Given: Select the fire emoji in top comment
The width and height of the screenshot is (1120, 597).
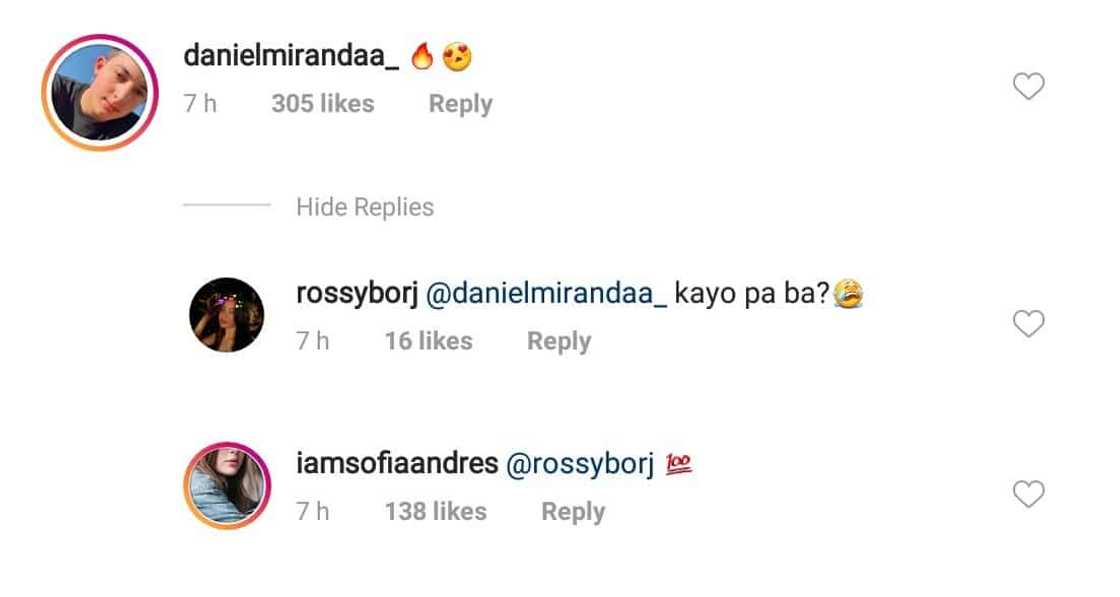Looking at the screenshot, I should pyautogui.click(x=422, y=56).
